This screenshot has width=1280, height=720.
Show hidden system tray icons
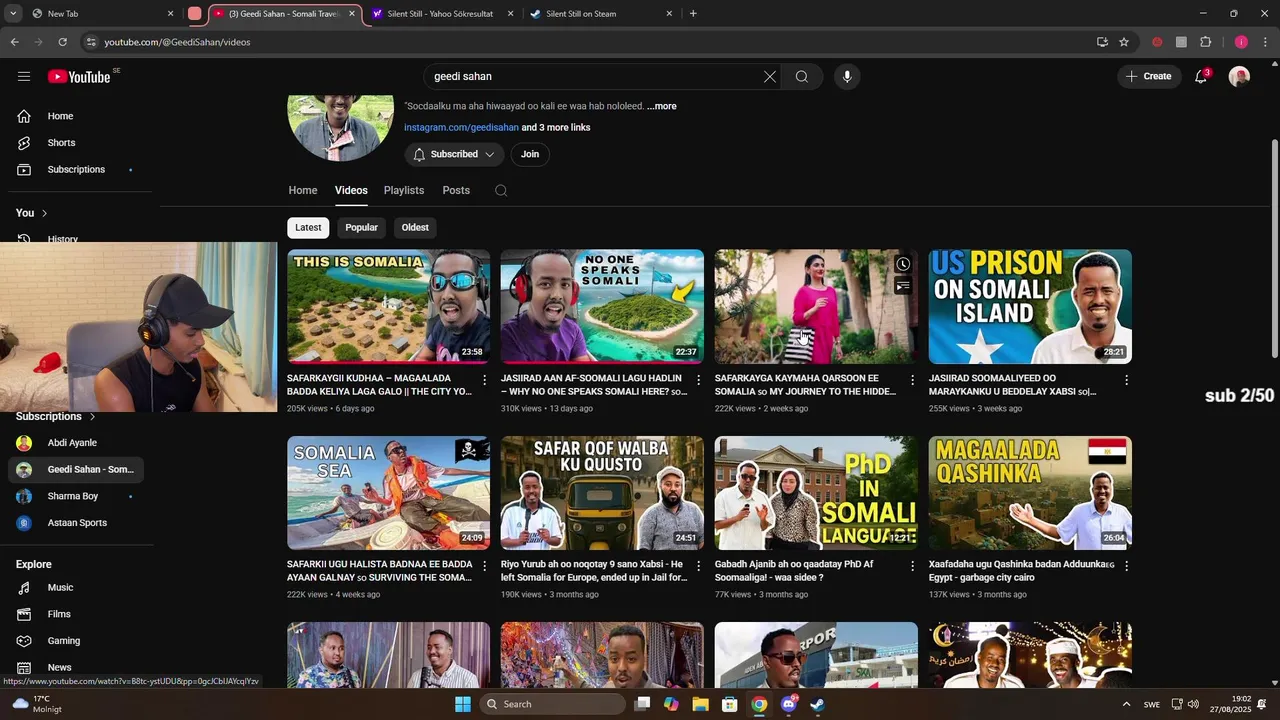coord(1126,704)
